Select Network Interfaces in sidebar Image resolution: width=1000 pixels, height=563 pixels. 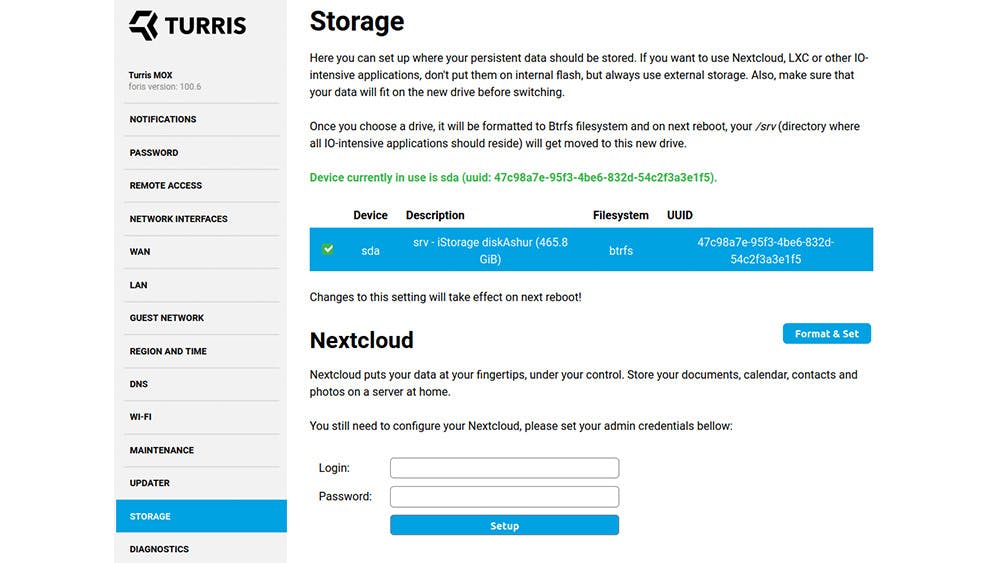[x=178, y=219]
